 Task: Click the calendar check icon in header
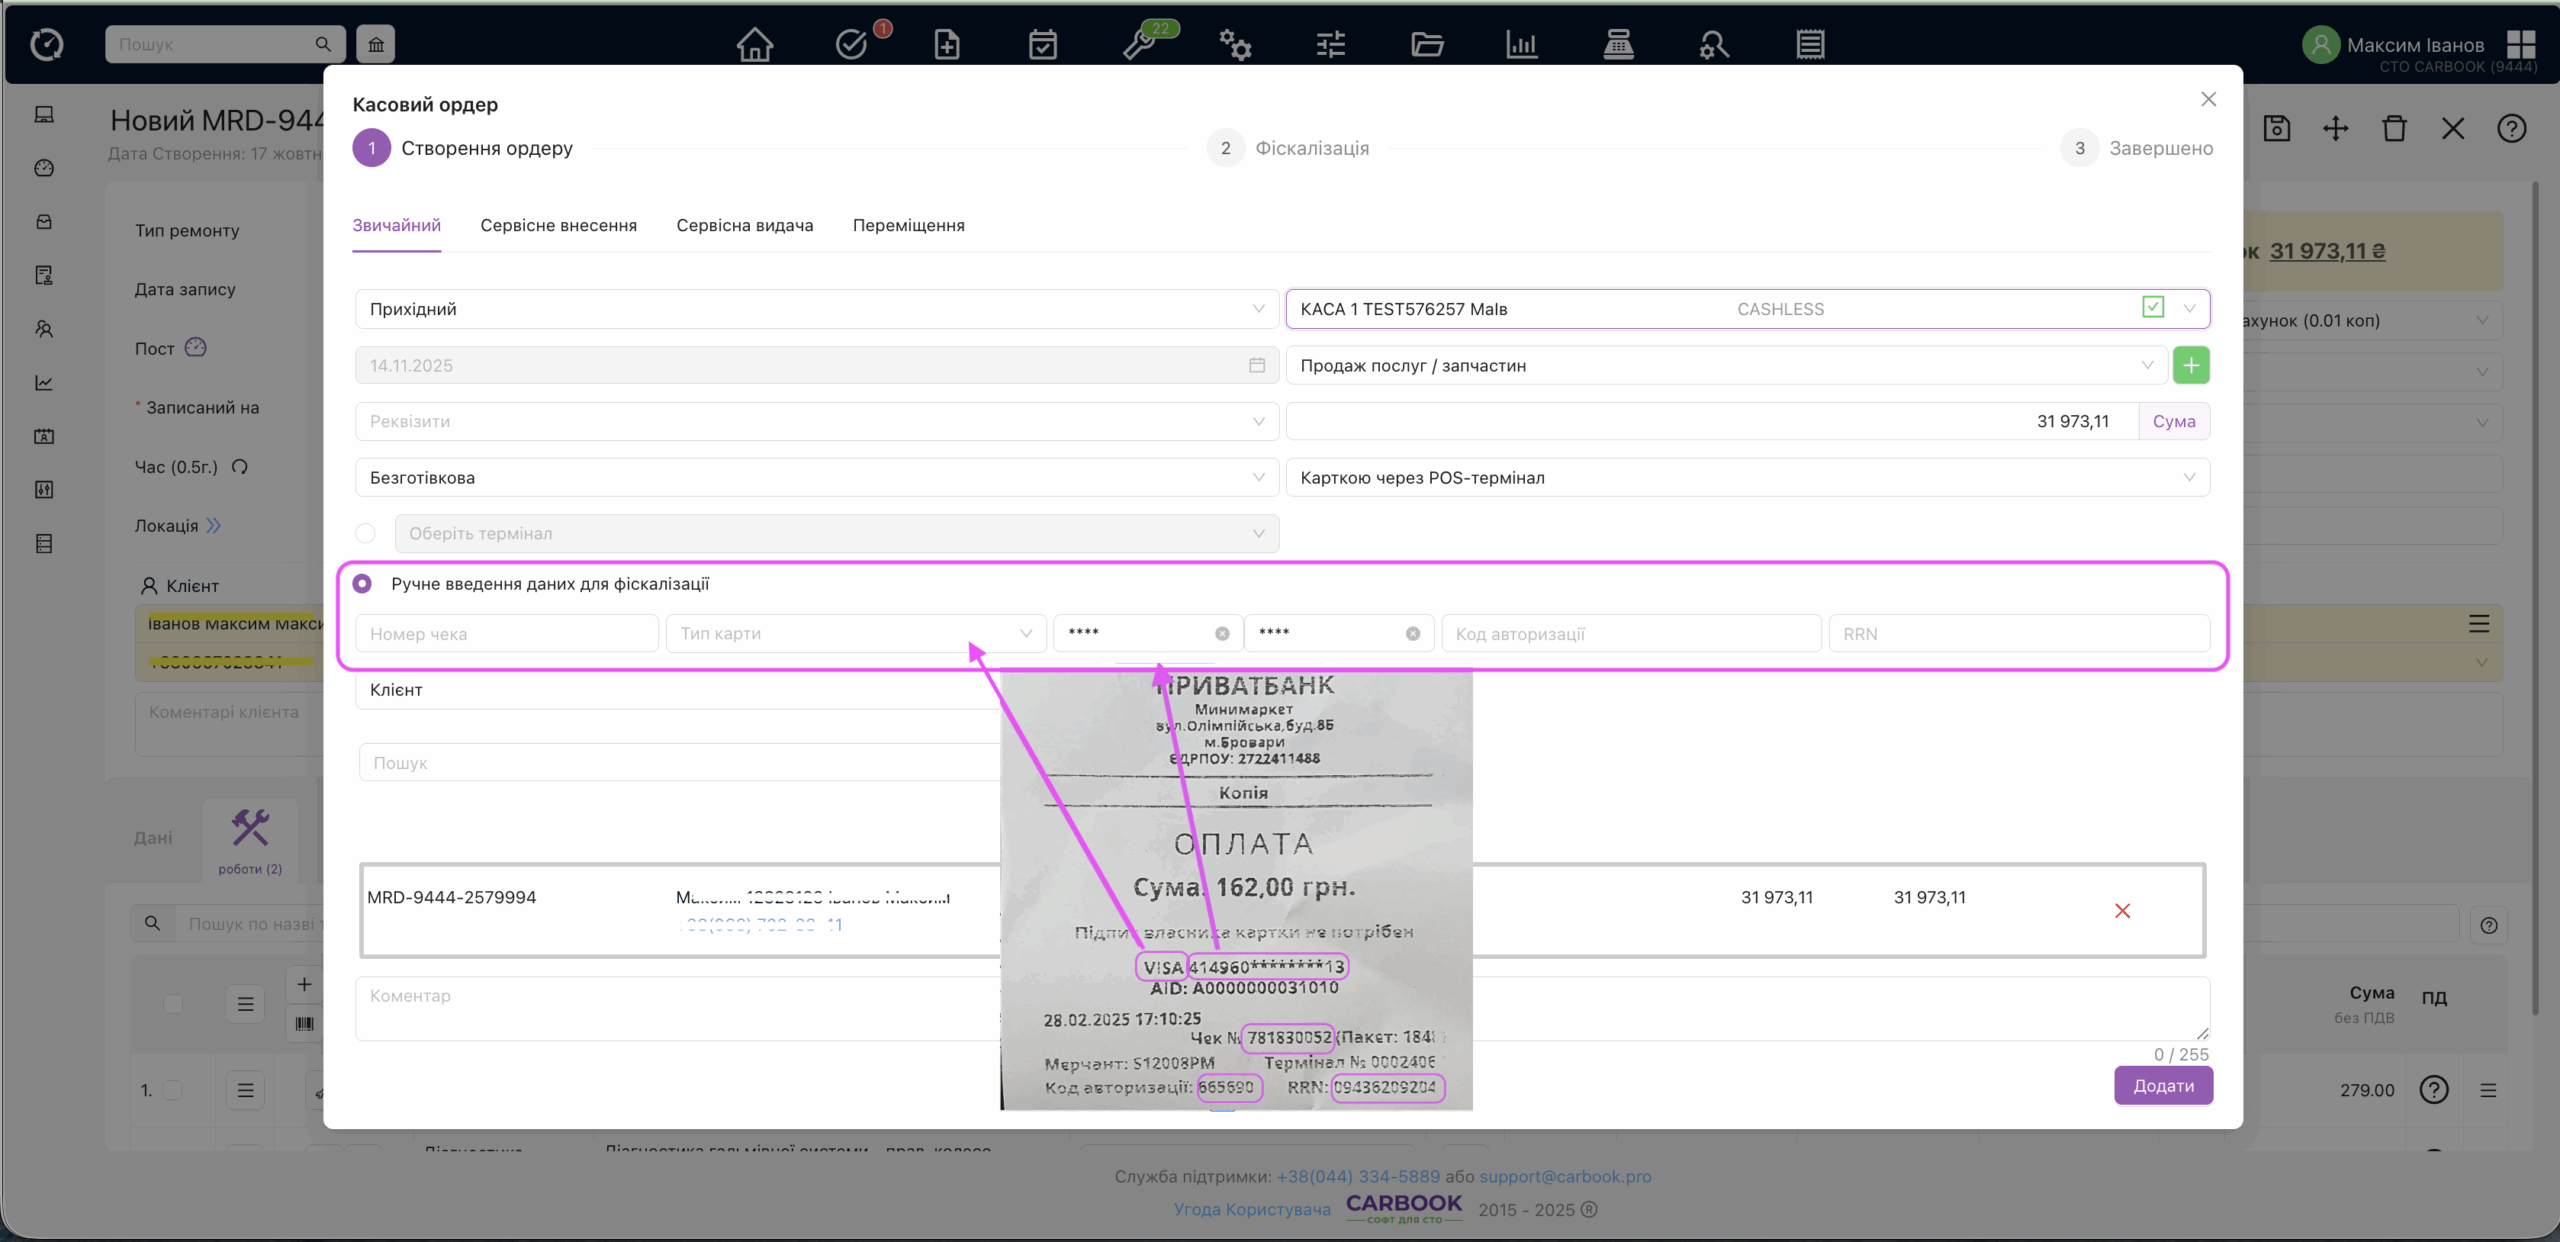pos(1042,44)
